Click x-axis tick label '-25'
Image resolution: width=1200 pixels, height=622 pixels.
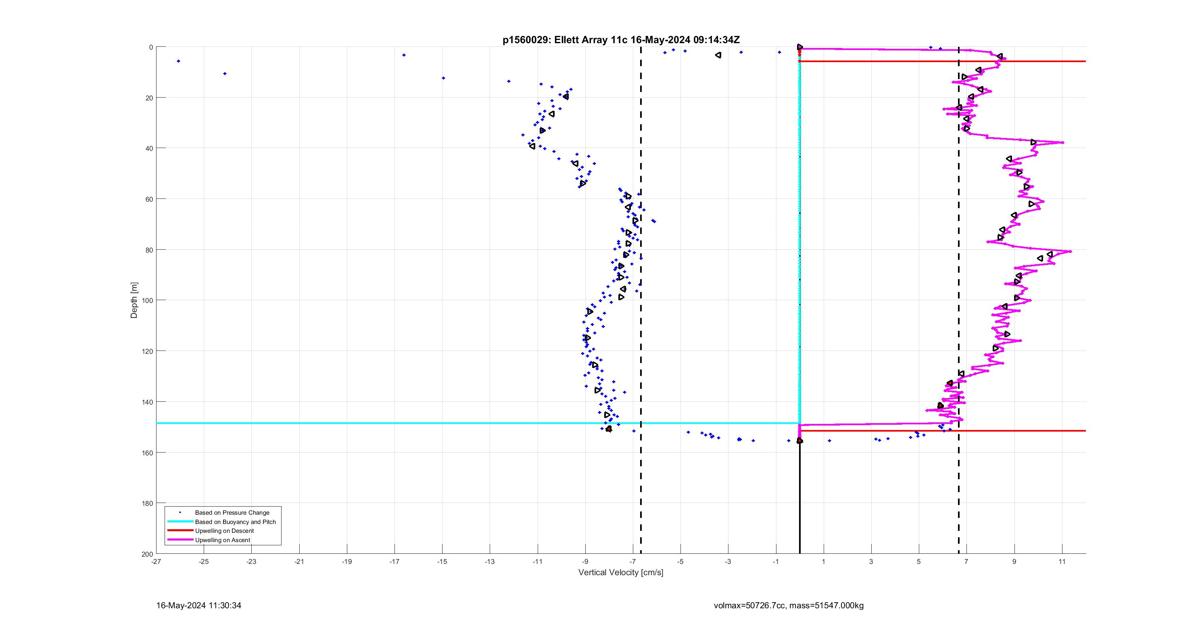(x=204, y=562)
